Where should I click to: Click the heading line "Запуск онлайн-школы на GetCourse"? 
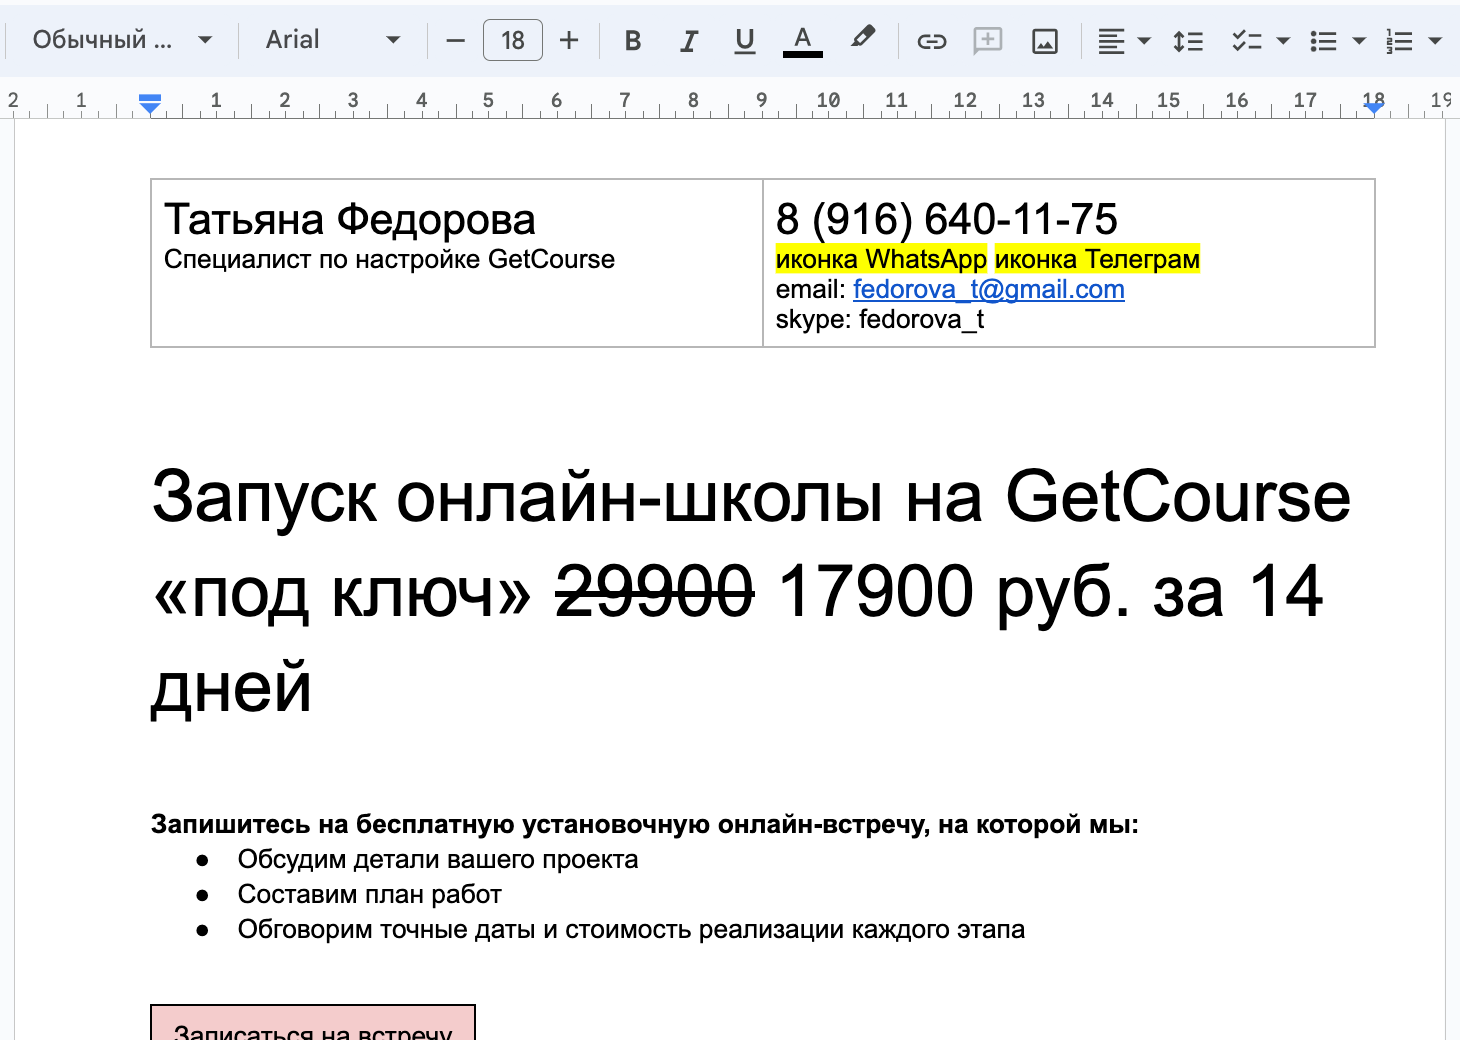click(751, 496)
